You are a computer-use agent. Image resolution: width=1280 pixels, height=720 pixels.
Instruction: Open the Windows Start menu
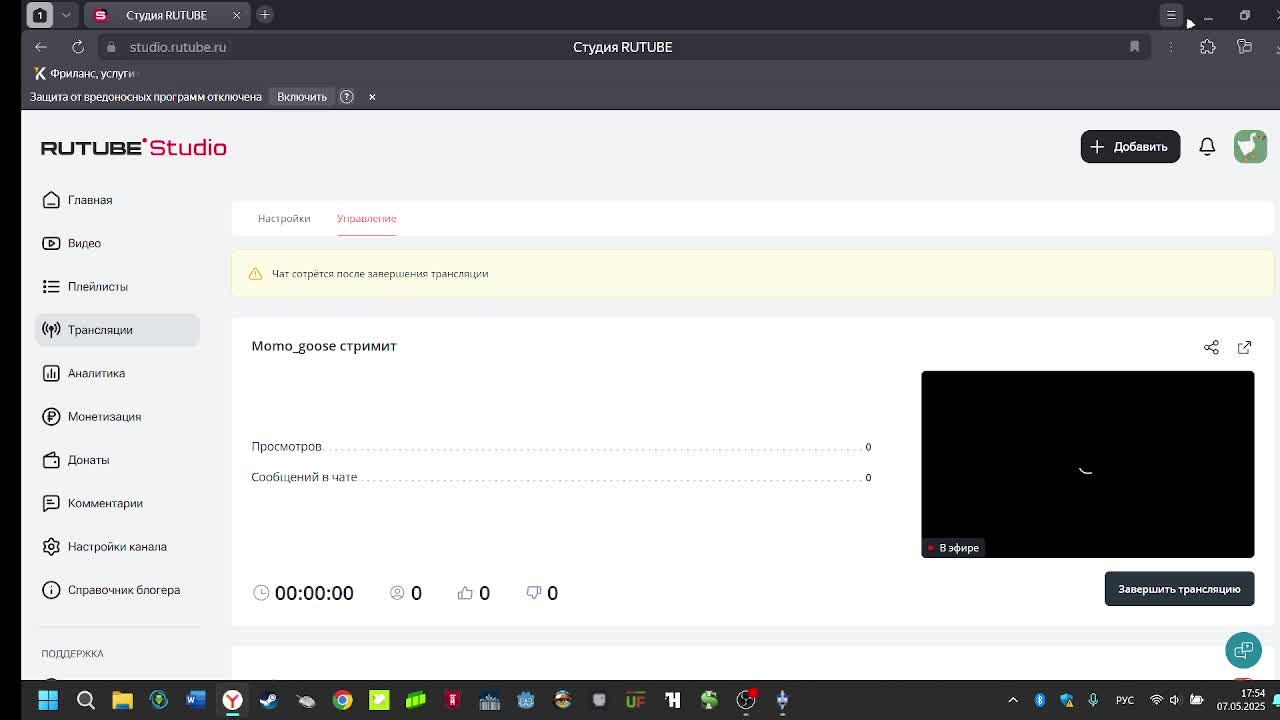tap(48, 700)
